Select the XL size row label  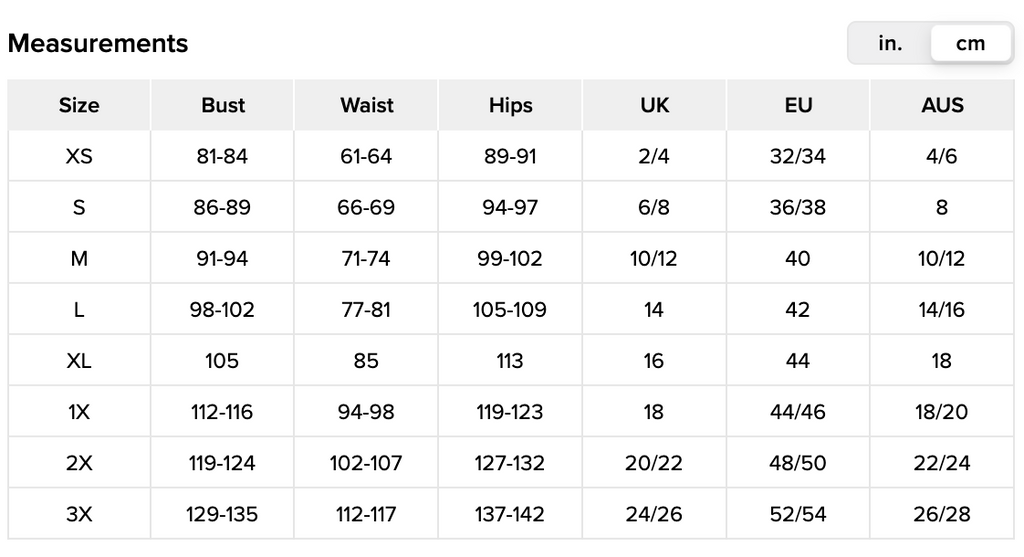(79, 360)
